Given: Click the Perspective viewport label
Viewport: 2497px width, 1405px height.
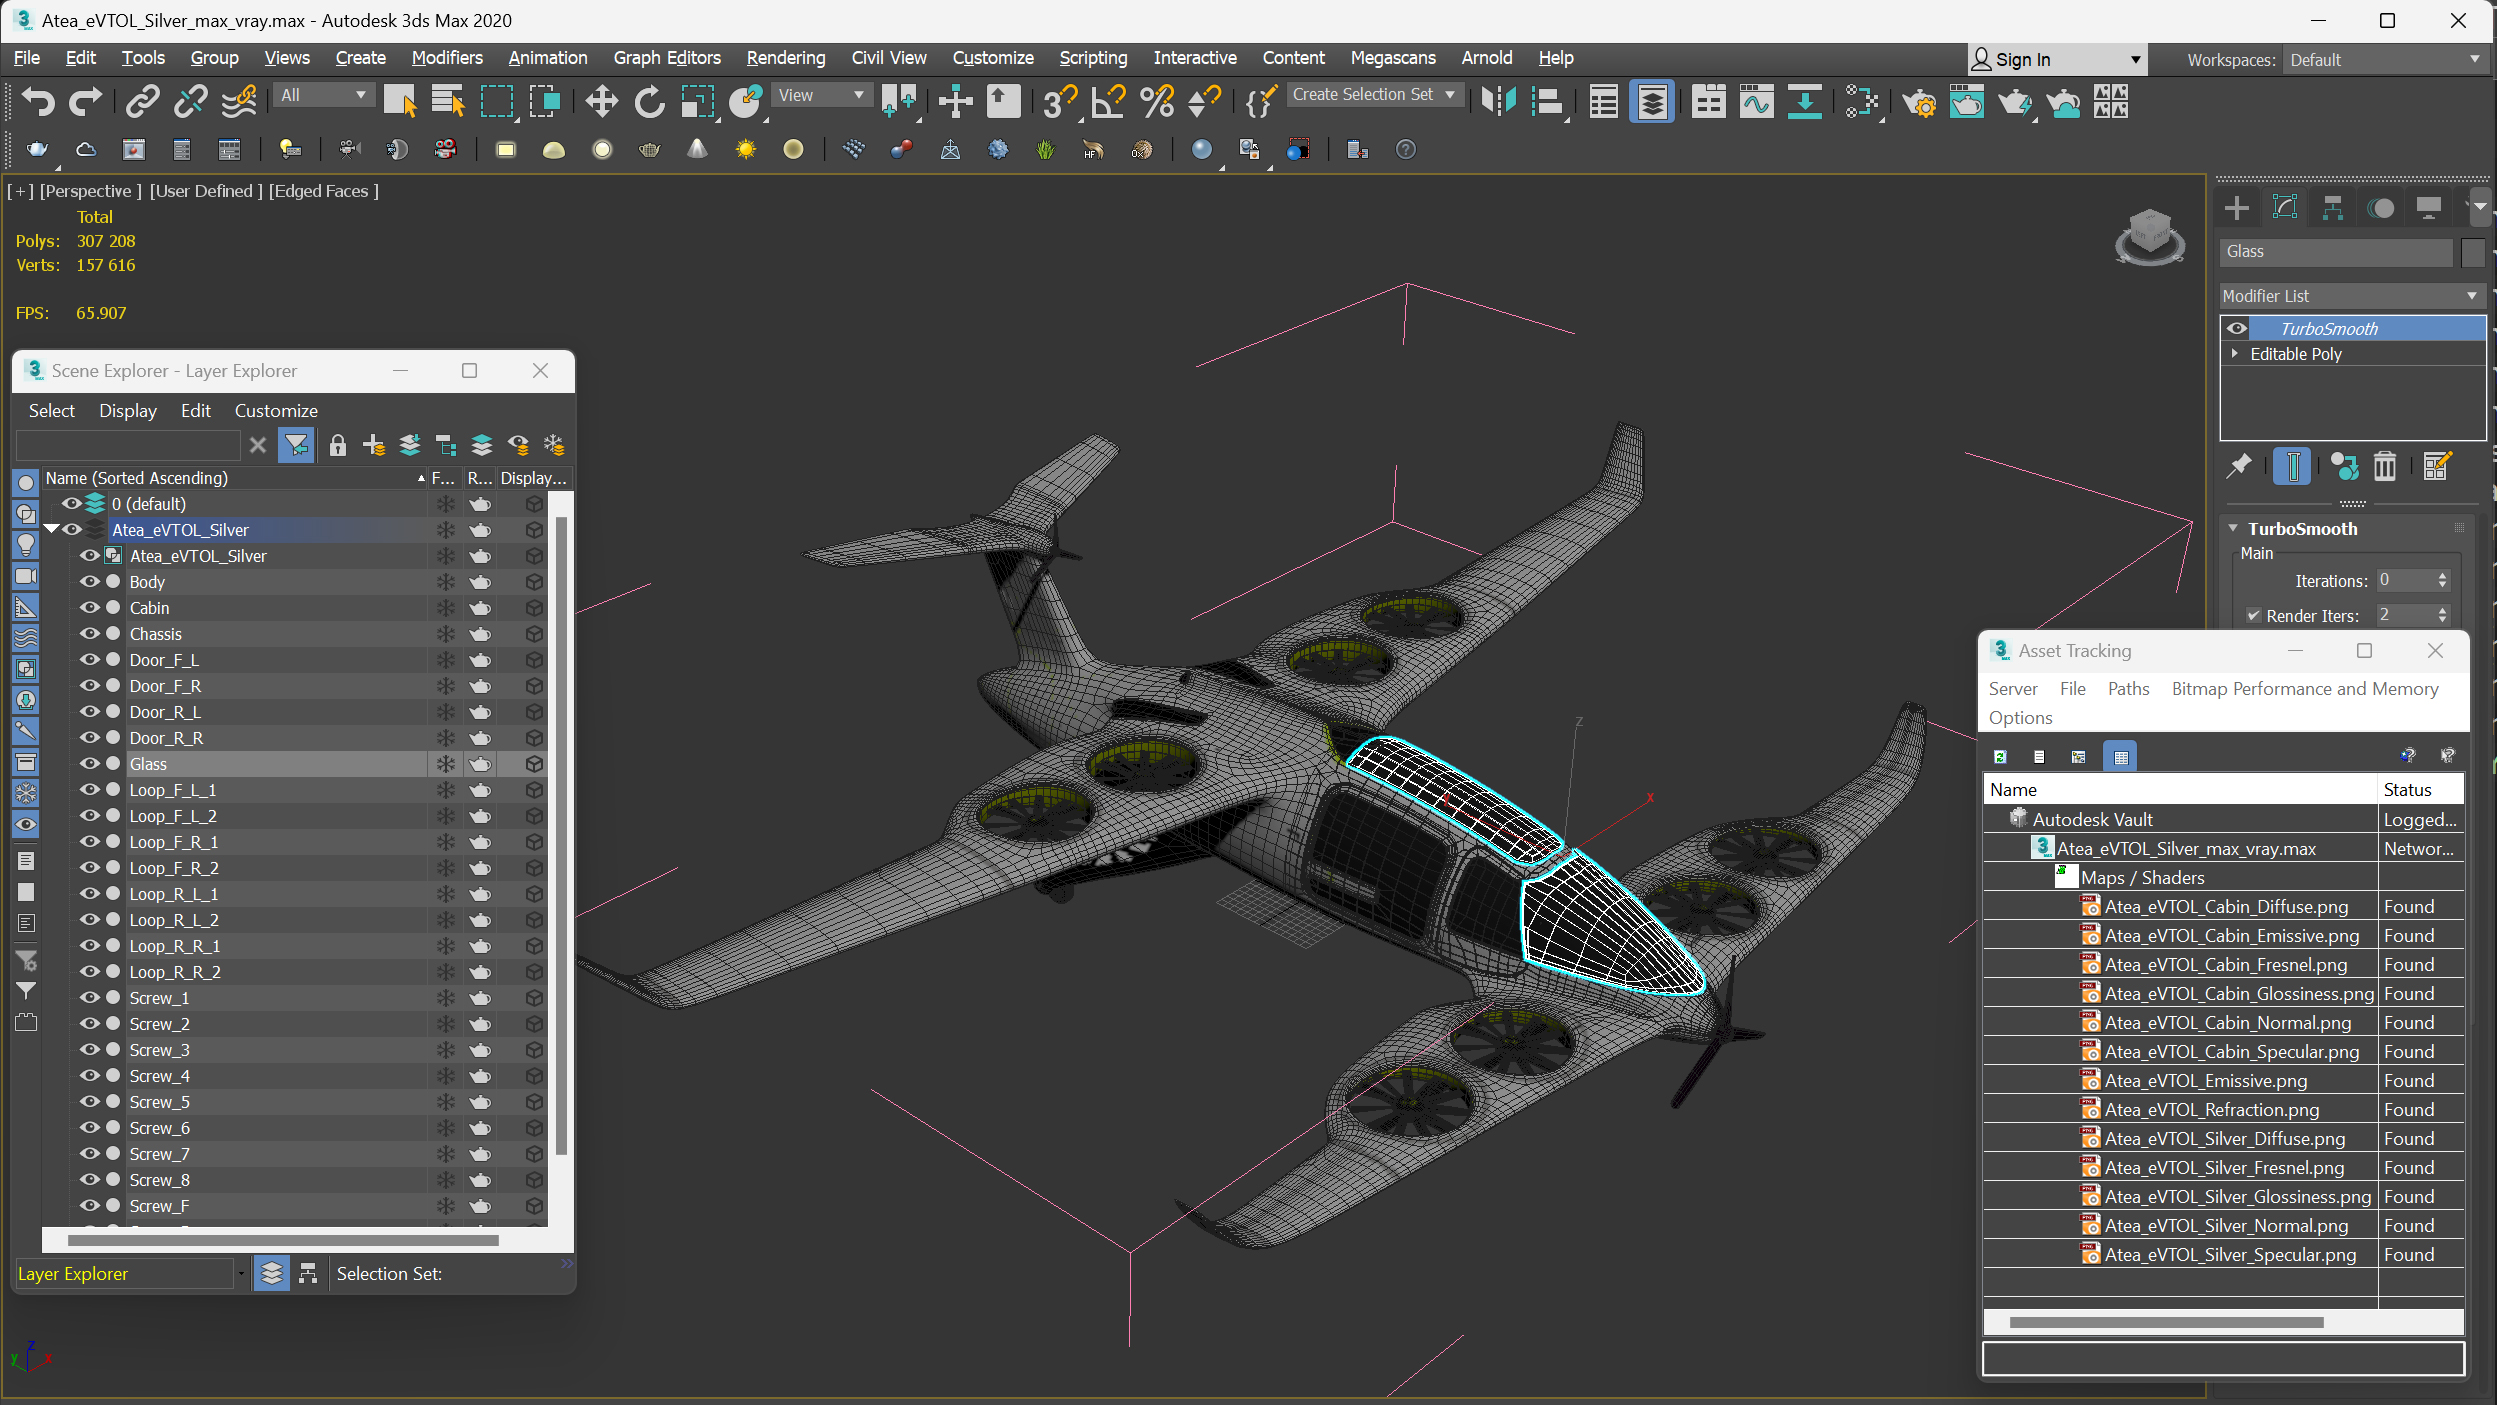Looking at the screenshot, I should point(91,190).
